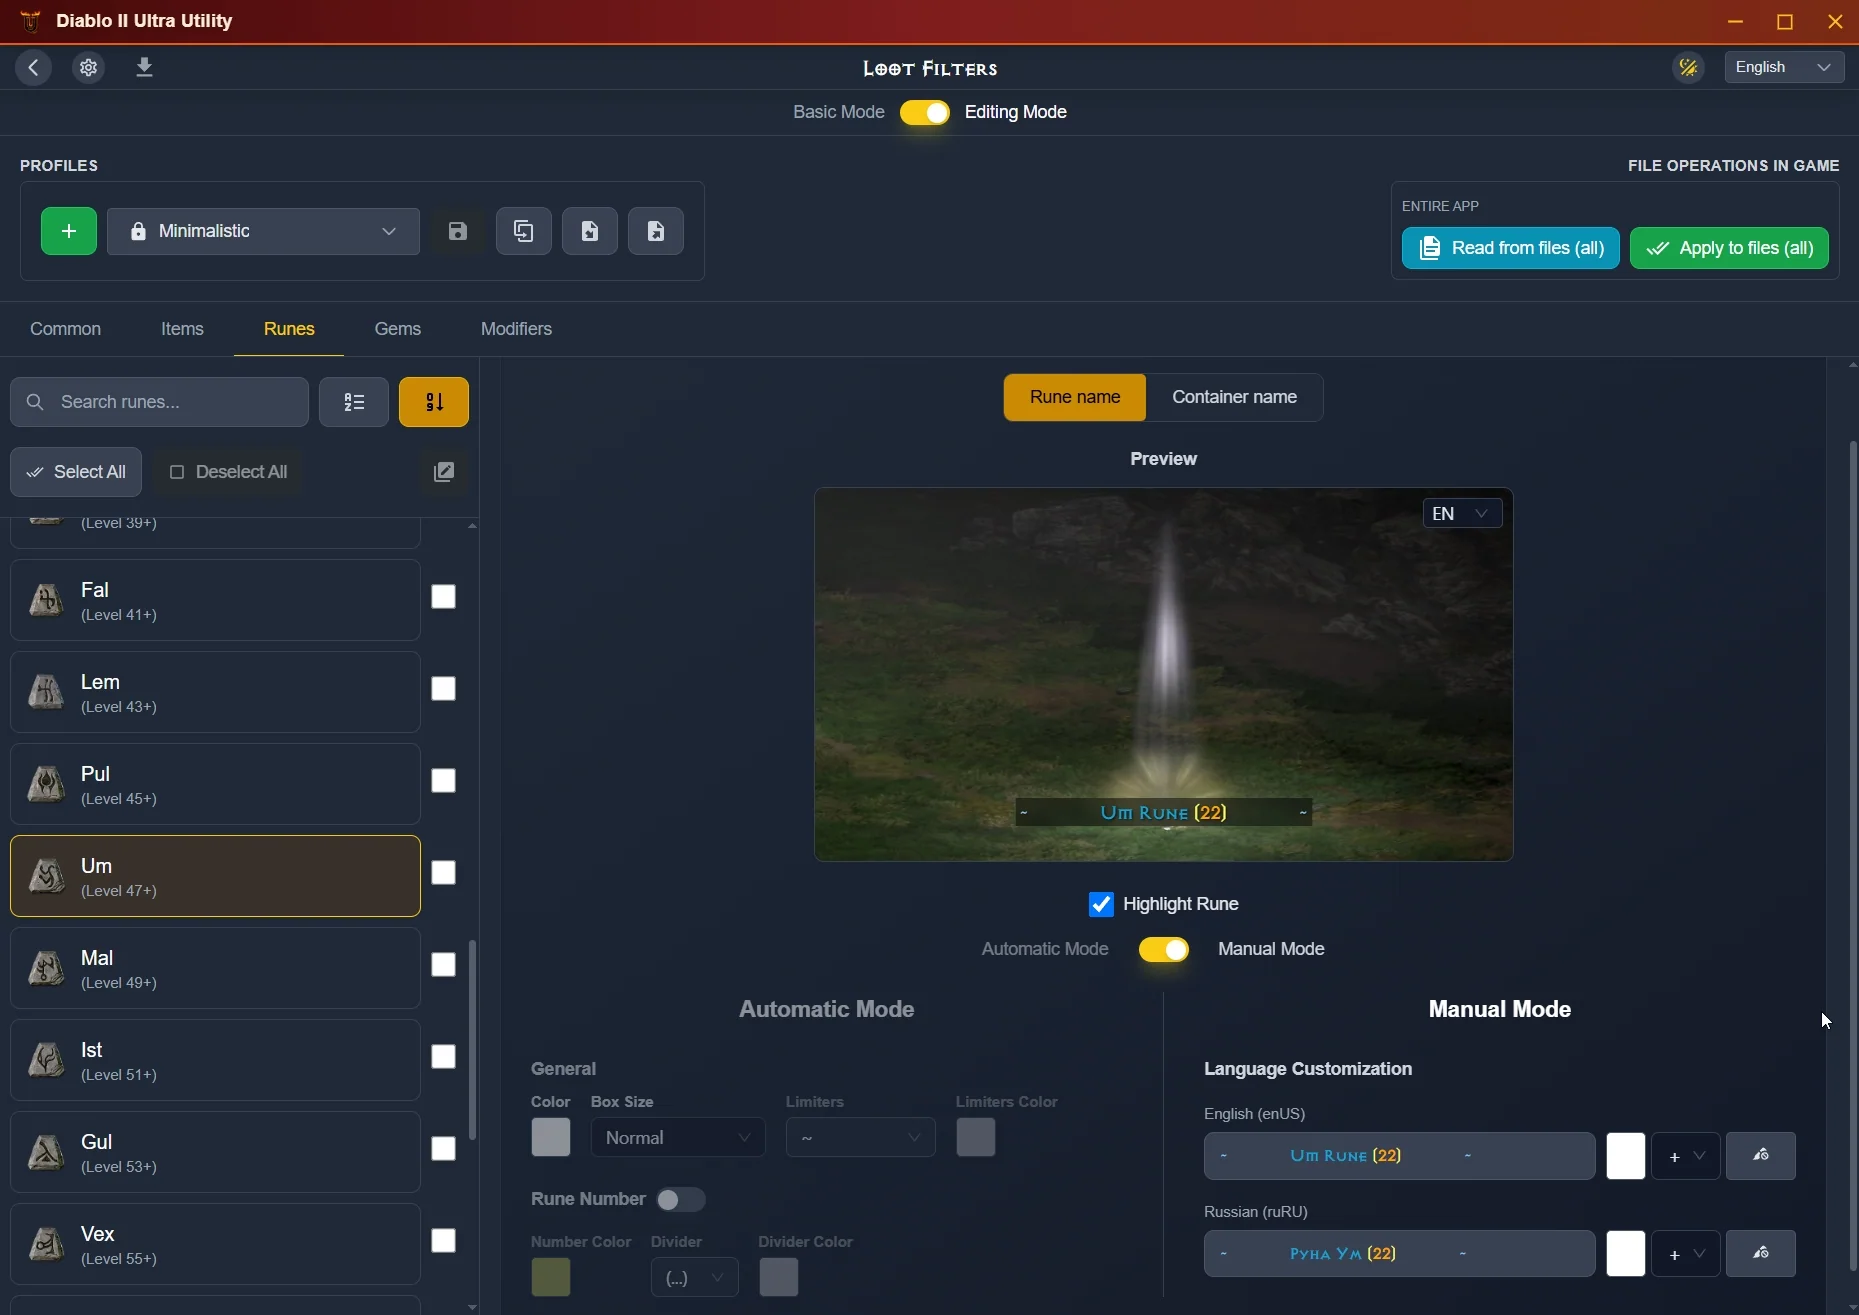
Task: Toggle the theme icon beside English dropdown
Action: click(1689, 68)
